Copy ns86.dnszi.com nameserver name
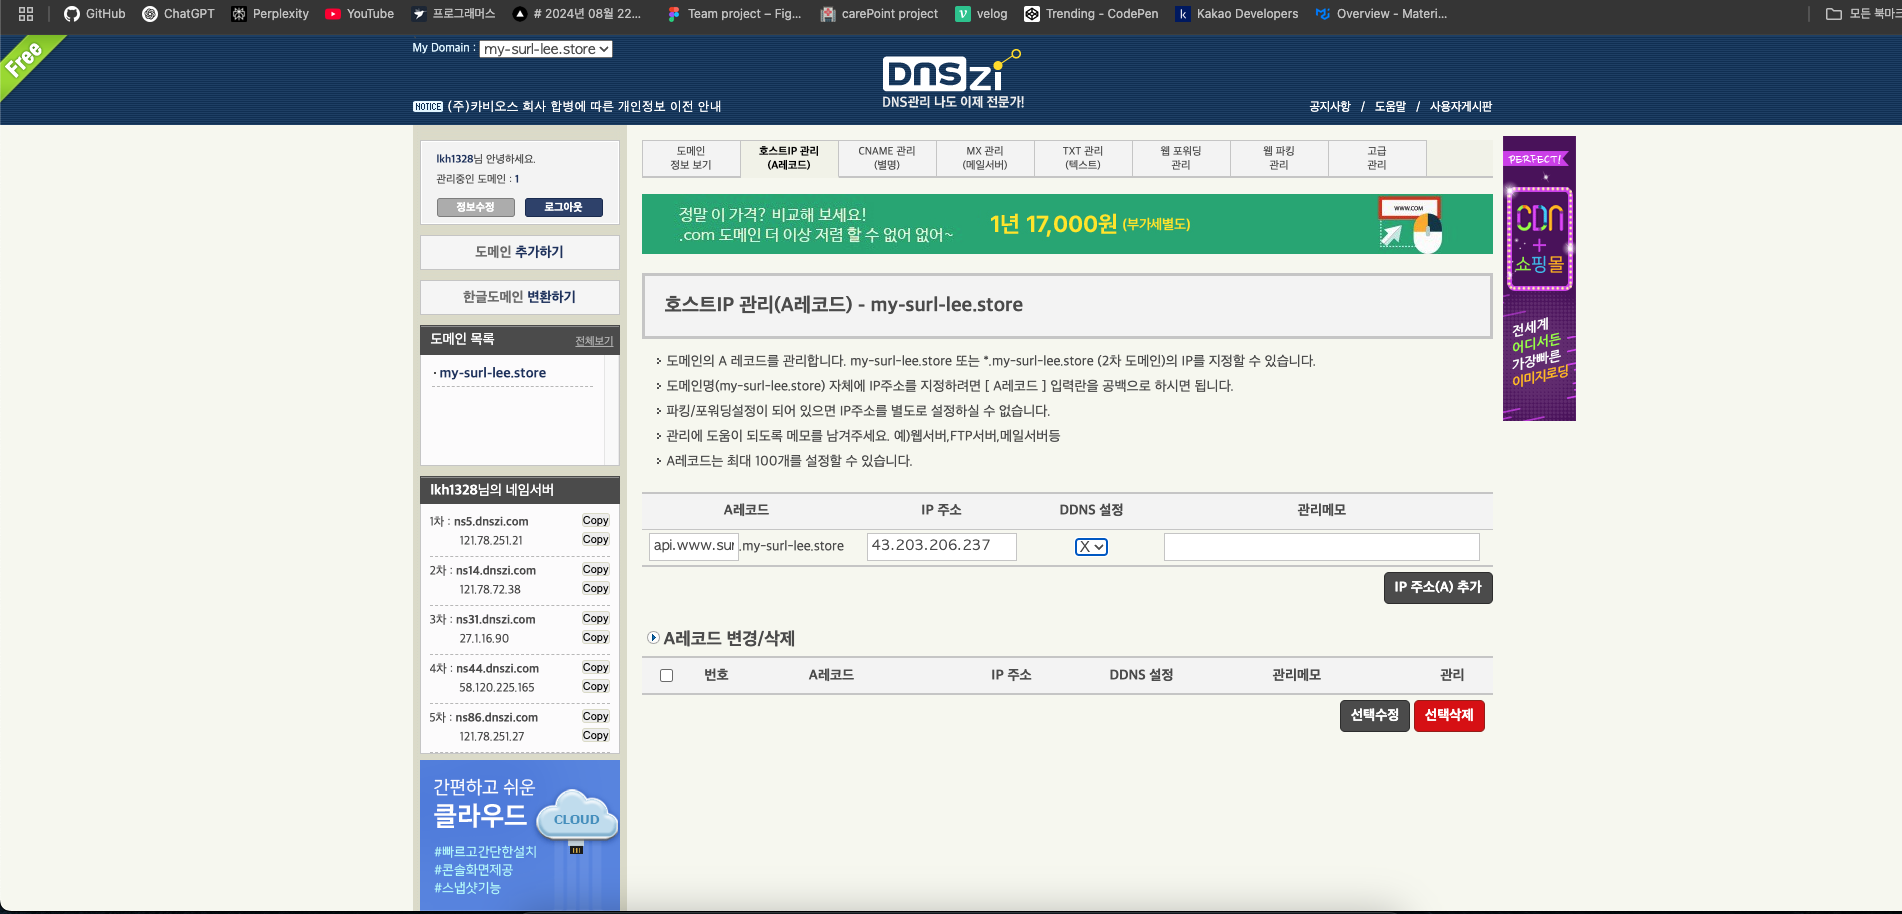1902x914 pixels. pyautogui.click(x=595, y=717)
